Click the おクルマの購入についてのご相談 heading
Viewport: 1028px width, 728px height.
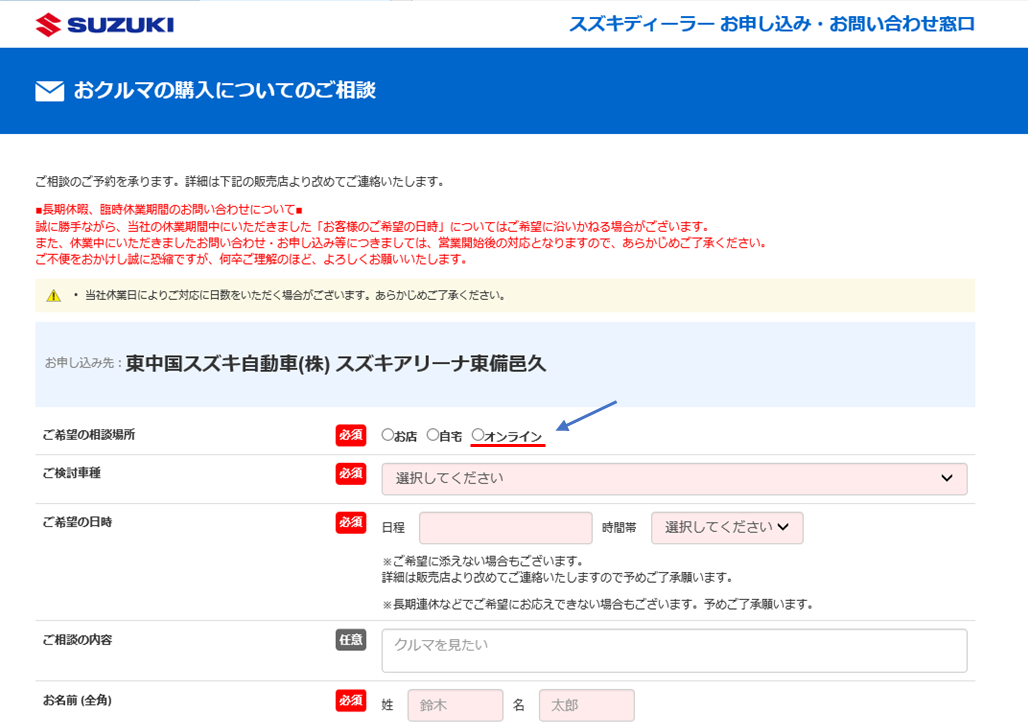click(225, 91)
